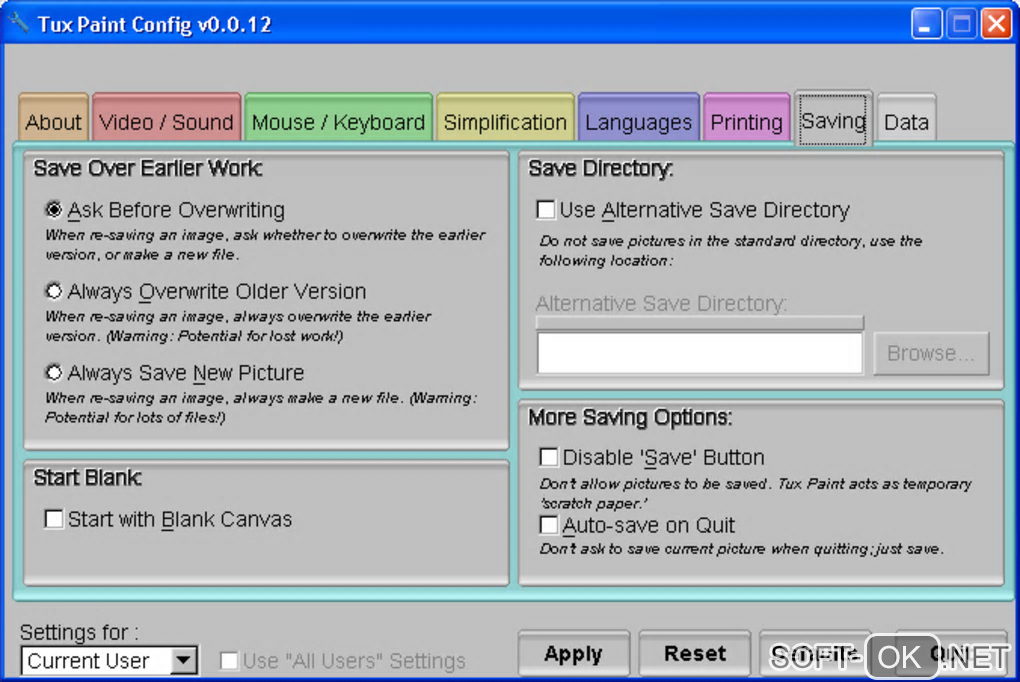Open the Mouse / Keyboard tab
The width and height of the screenshot is (1020, 682).
tap(338, 118)
